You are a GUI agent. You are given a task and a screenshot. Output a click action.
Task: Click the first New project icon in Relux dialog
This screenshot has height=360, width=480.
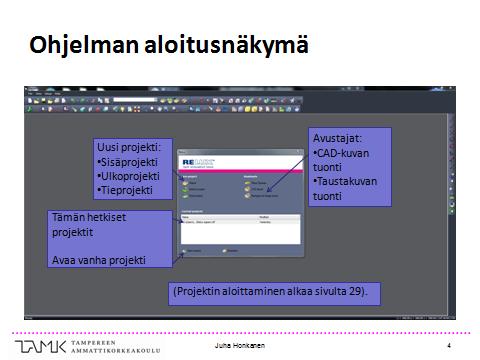click(x=185, y=183)
